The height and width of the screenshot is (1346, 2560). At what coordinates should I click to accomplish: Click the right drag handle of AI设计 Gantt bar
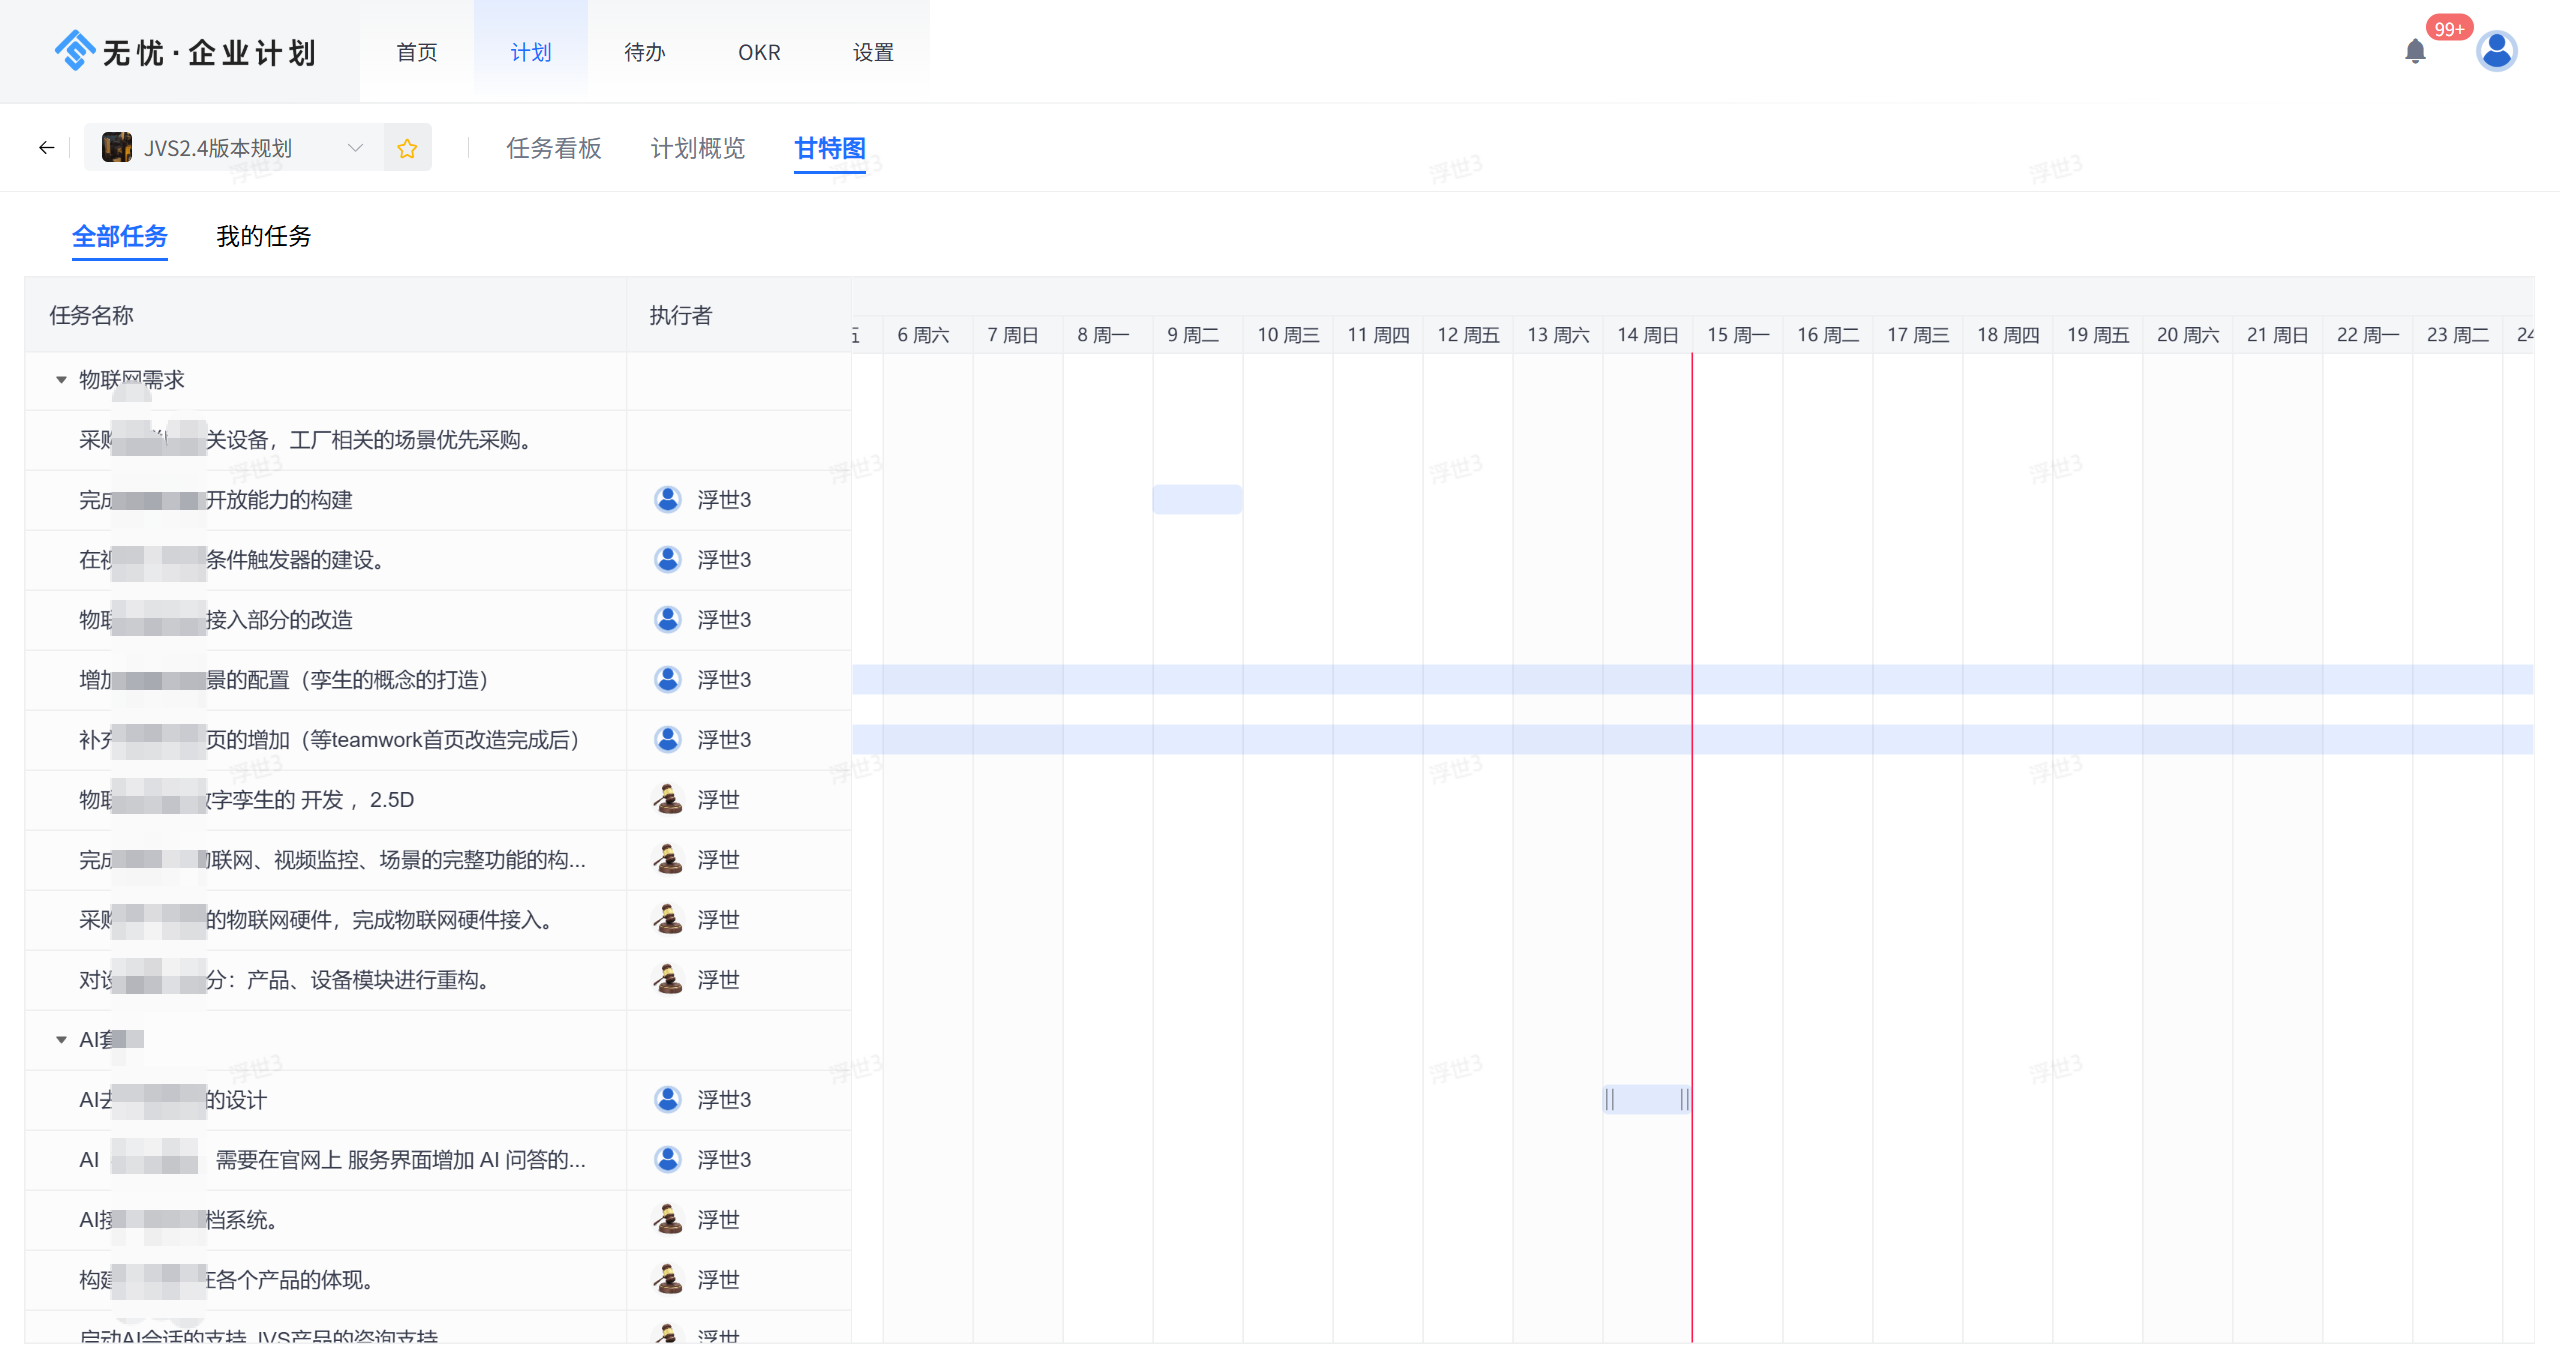click(1684, 1099)
